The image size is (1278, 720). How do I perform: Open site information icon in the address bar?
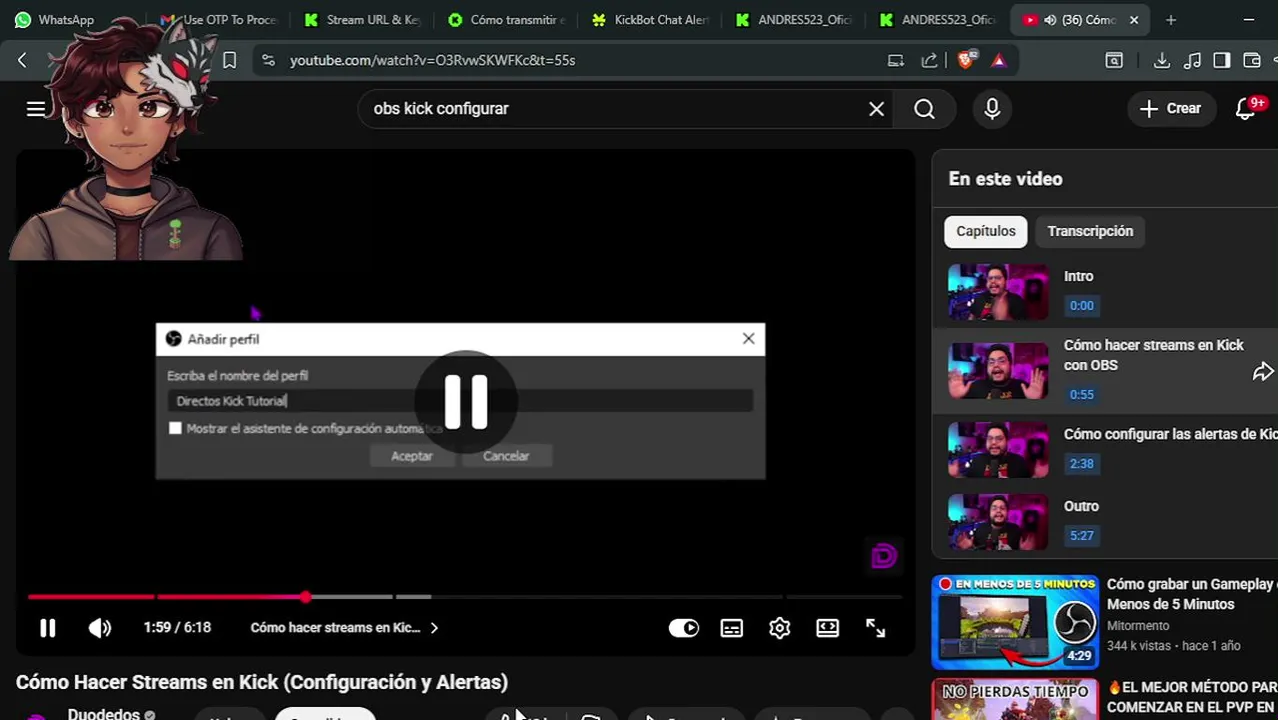(x=267, y=60)
